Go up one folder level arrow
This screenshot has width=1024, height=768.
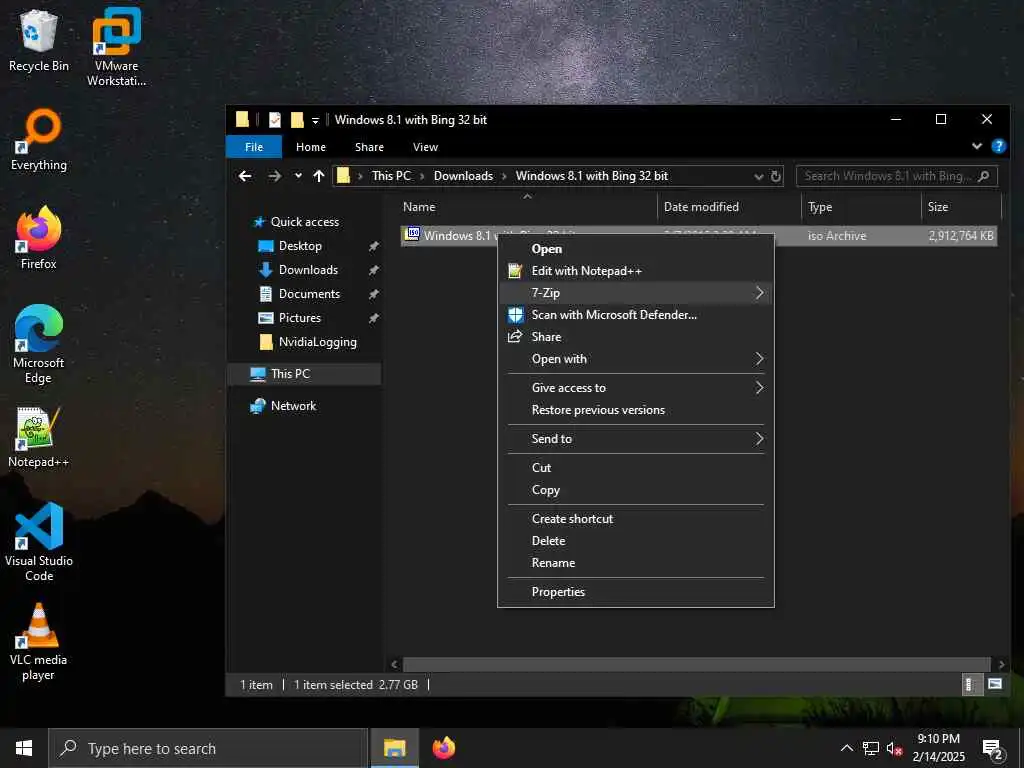tap(319, 176)
